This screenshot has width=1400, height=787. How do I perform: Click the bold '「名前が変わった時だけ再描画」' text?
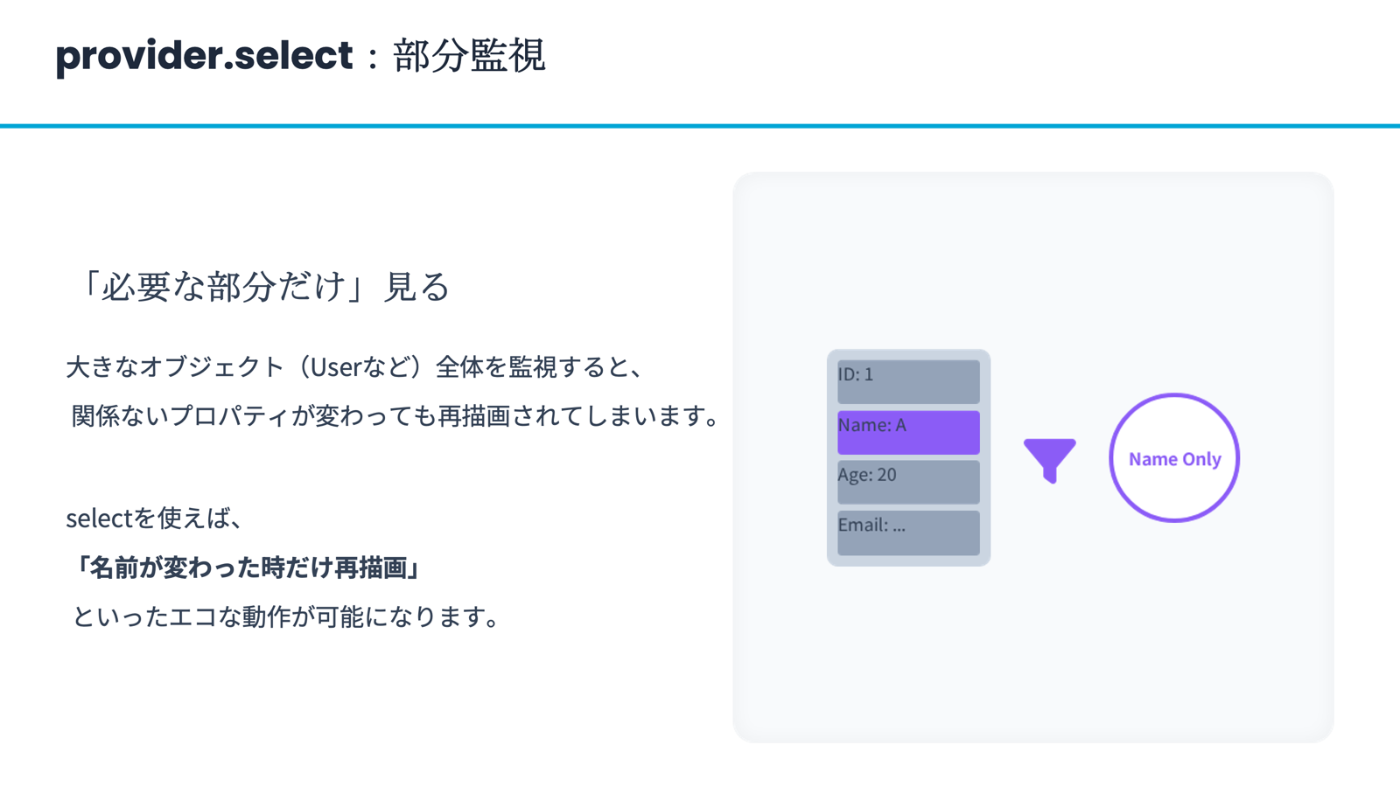(x=246, y=569)
